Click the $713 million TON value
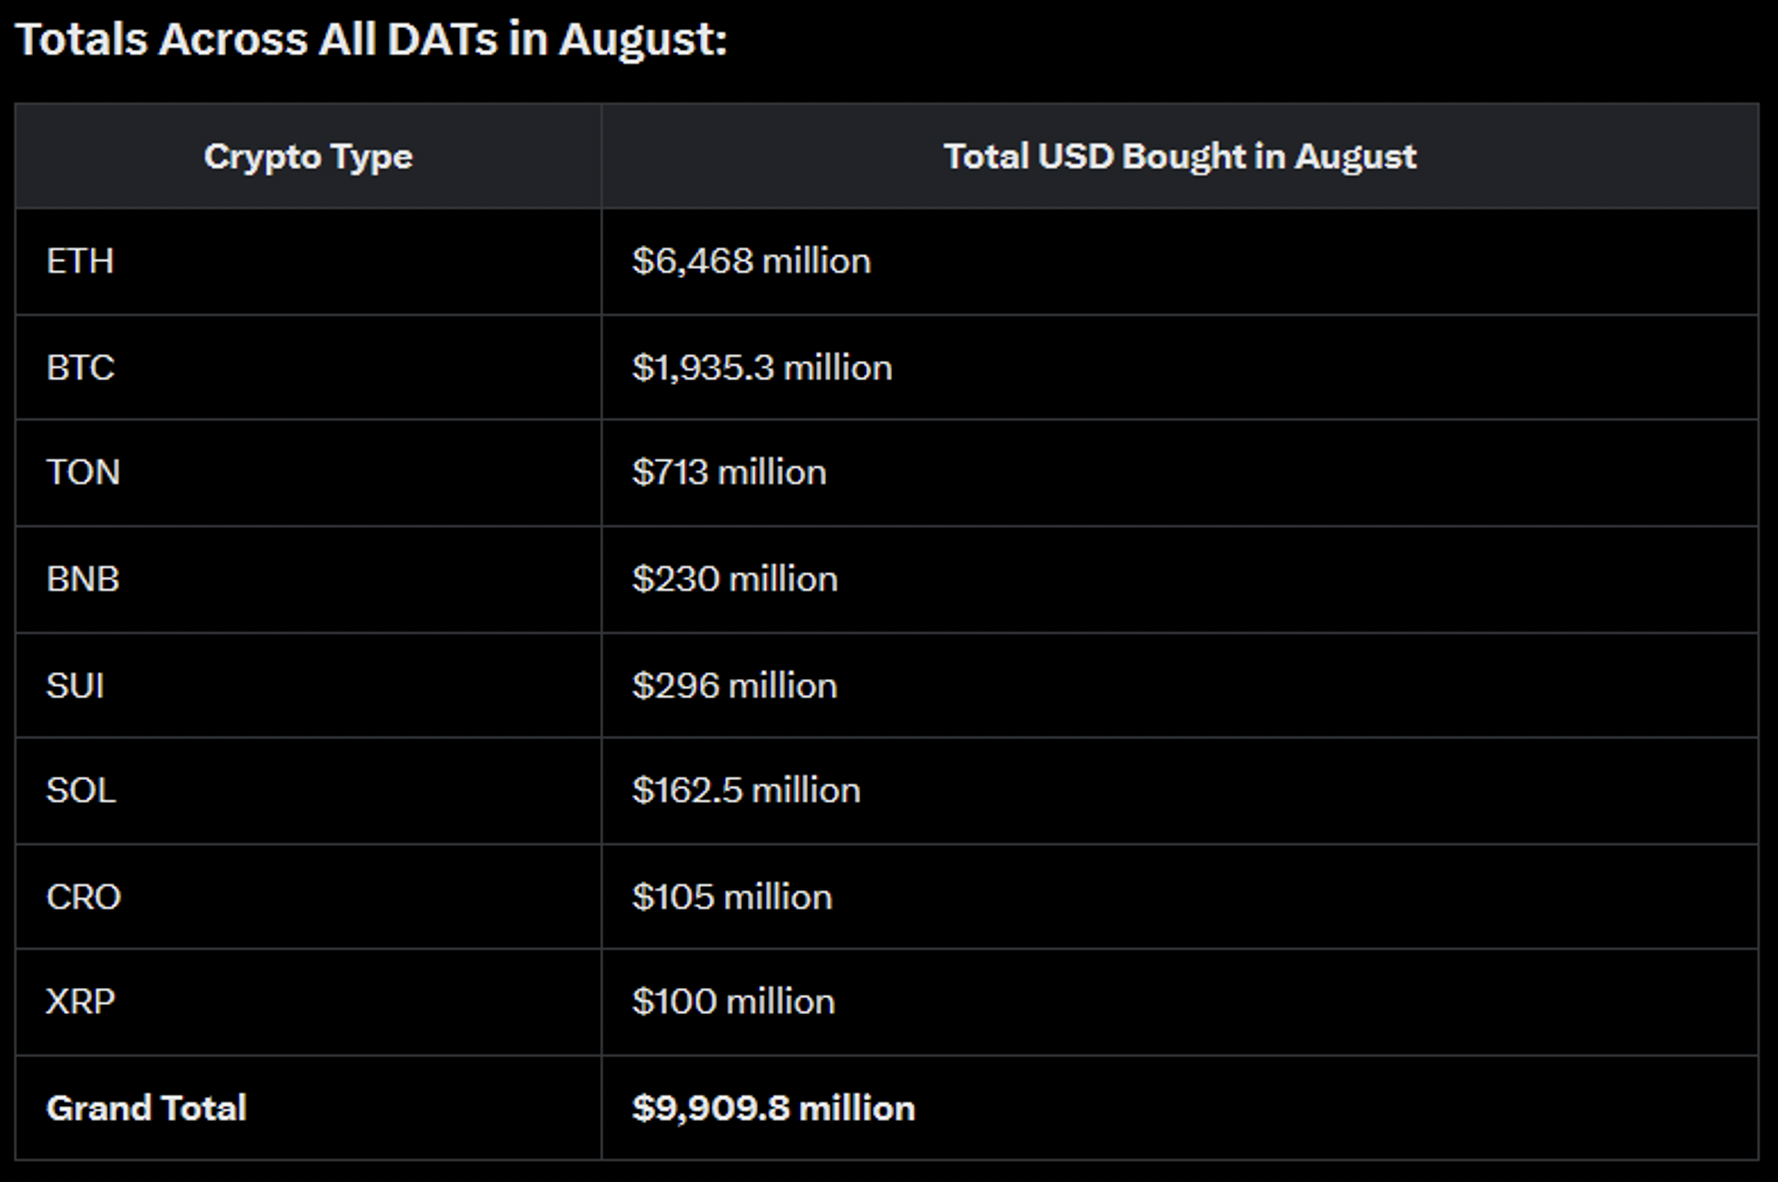Viewport: 1778px width, 1182px height. [729, 472]
